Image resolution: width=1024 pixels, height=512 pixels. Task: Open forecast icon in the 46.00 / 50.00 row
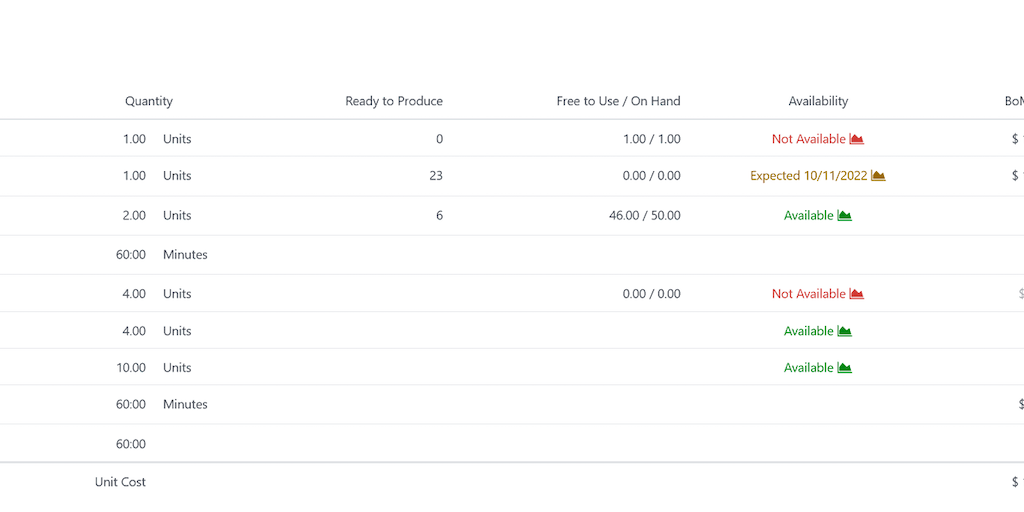[x=844, y=216]
